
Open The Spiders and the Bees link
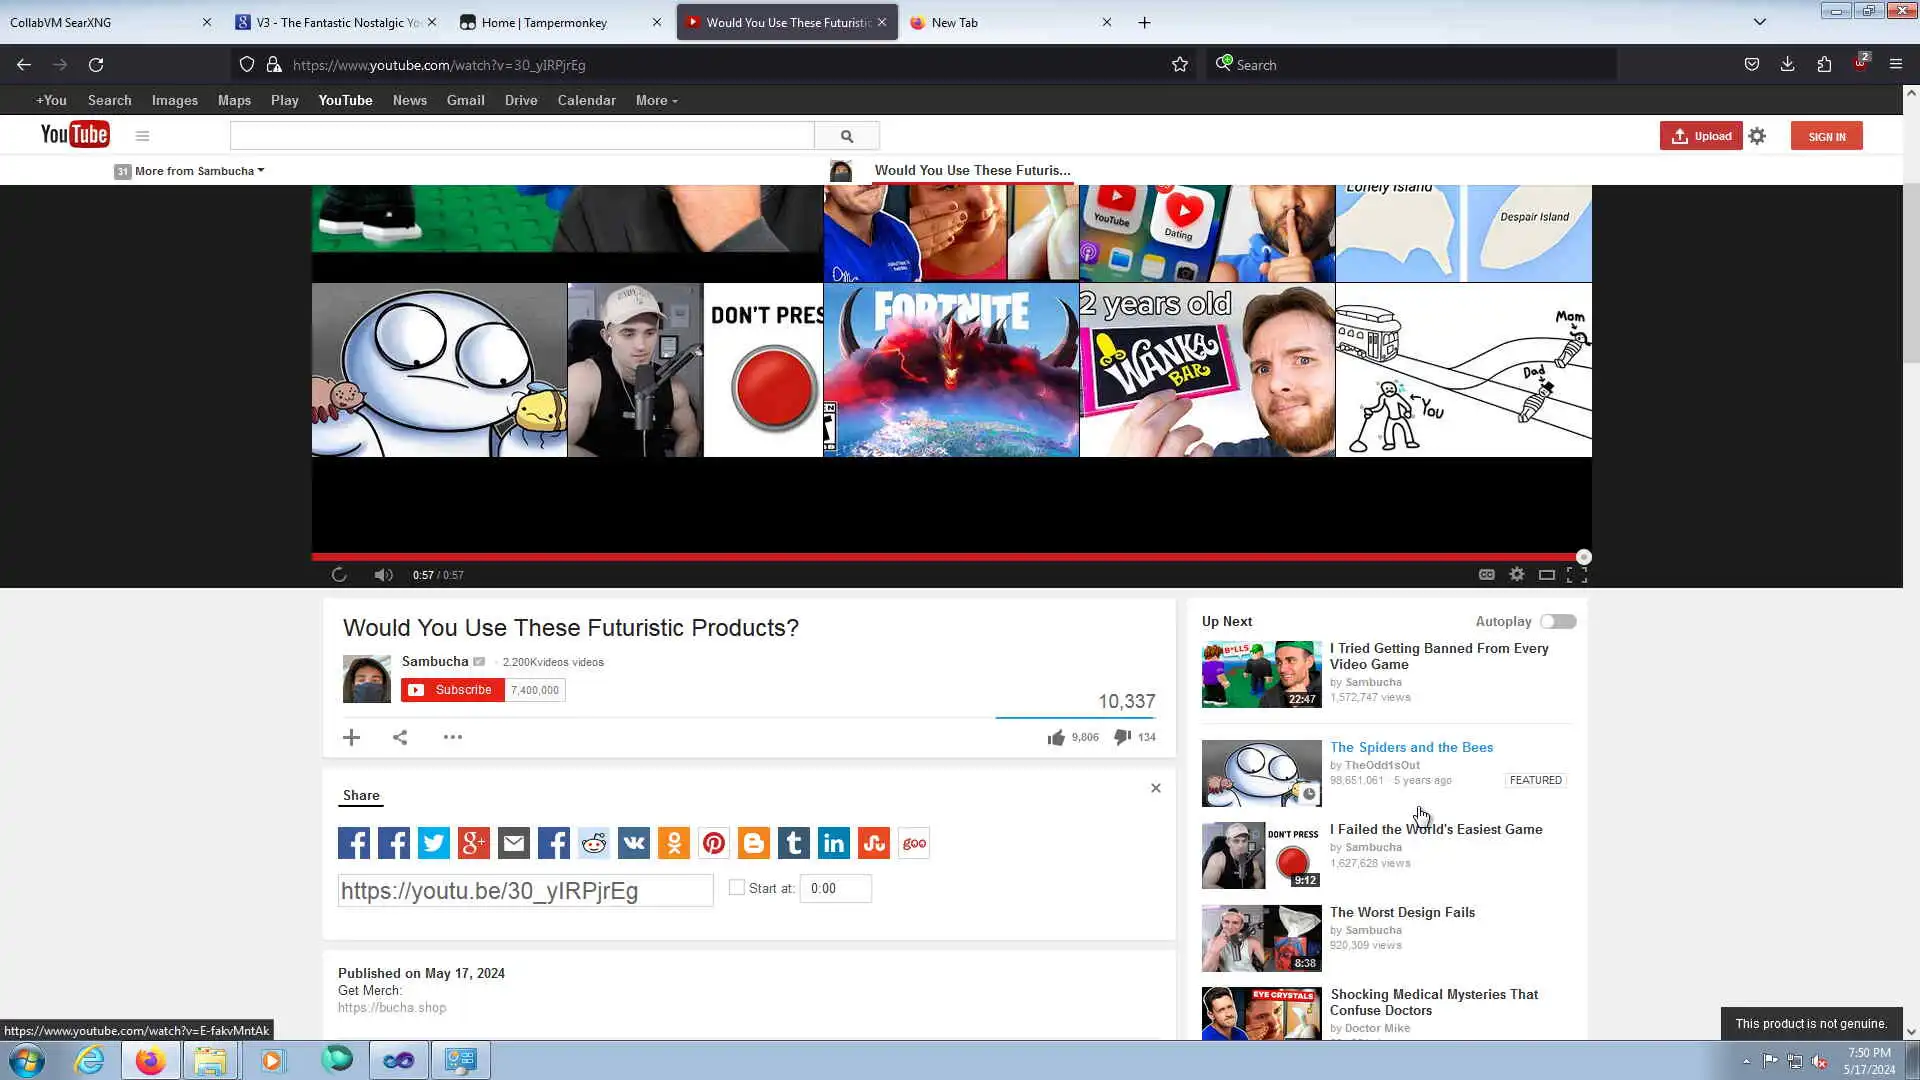click(1411, 747)
